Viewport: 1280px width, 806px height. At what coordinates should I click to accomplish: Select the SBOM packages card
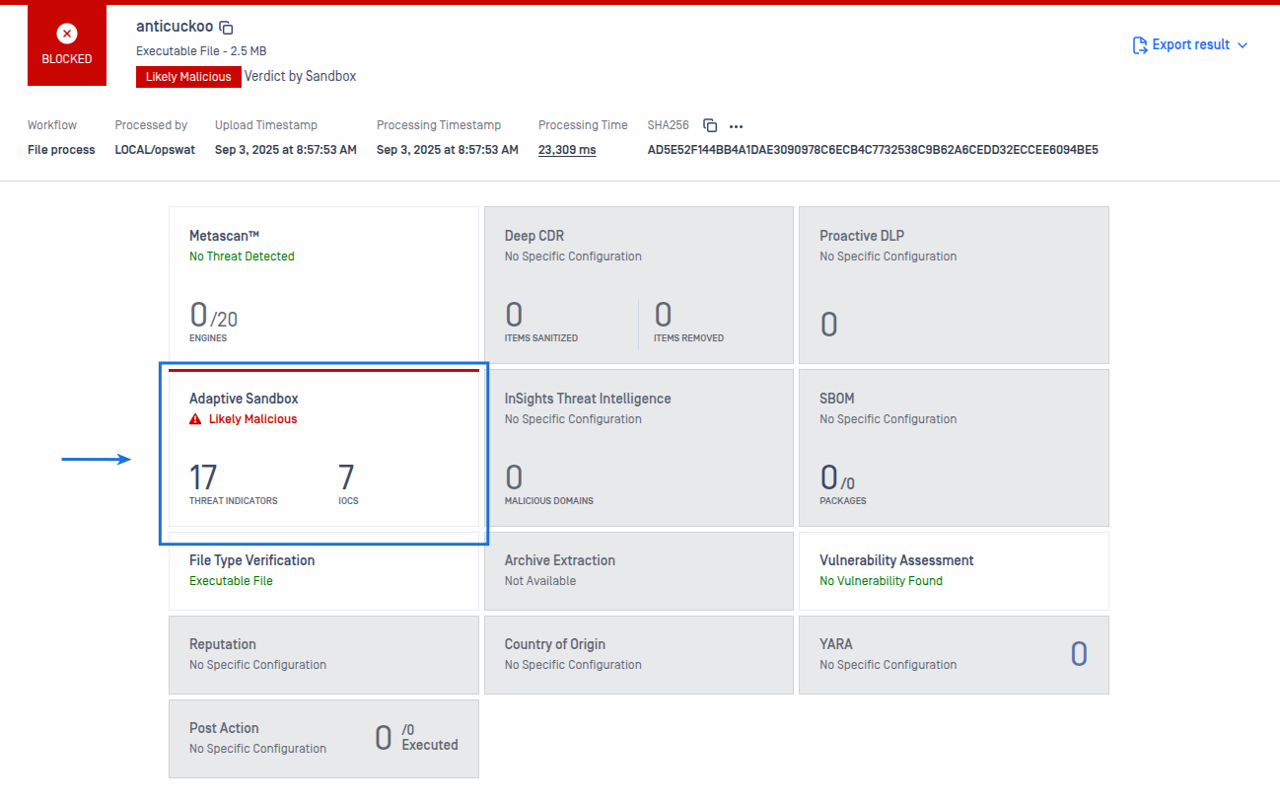click(x=953, y=448)
